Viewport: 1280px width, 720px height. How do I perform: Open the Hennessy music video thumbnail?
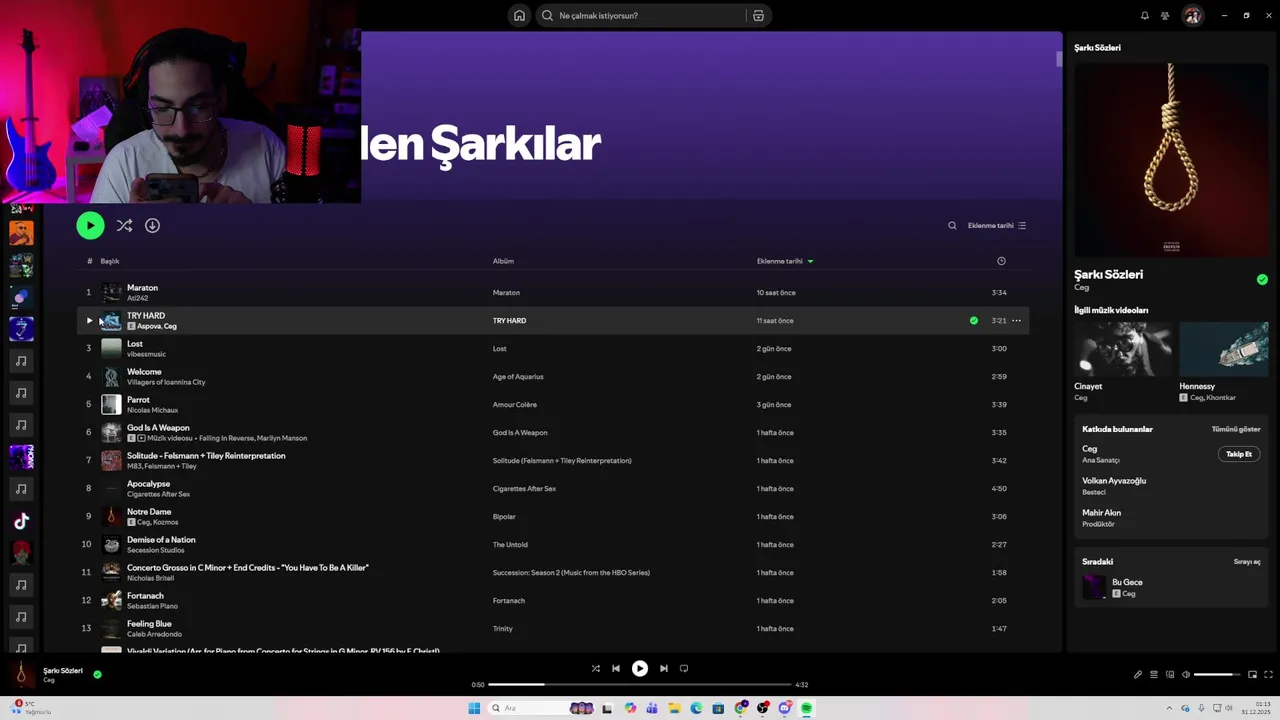click(x=1224, y=348)
